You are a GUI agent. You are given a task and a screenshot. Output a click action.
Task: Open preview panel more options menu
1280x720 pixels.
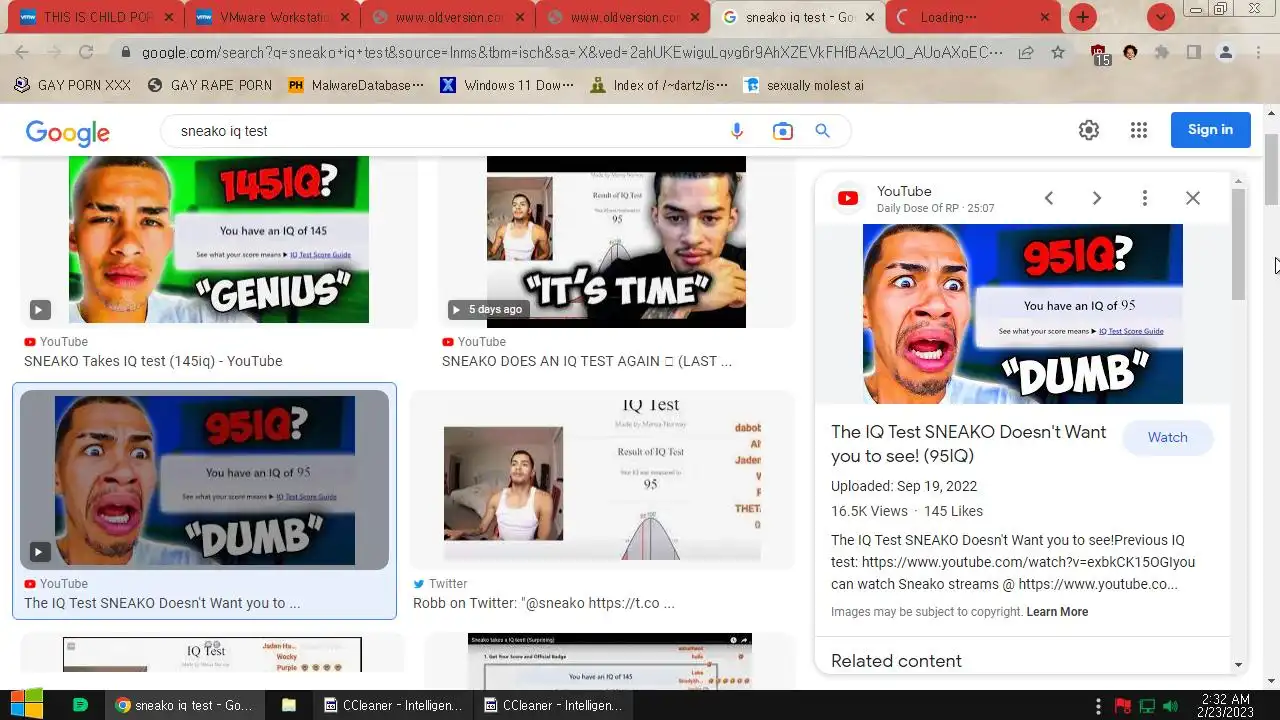tap(1145, 198)
